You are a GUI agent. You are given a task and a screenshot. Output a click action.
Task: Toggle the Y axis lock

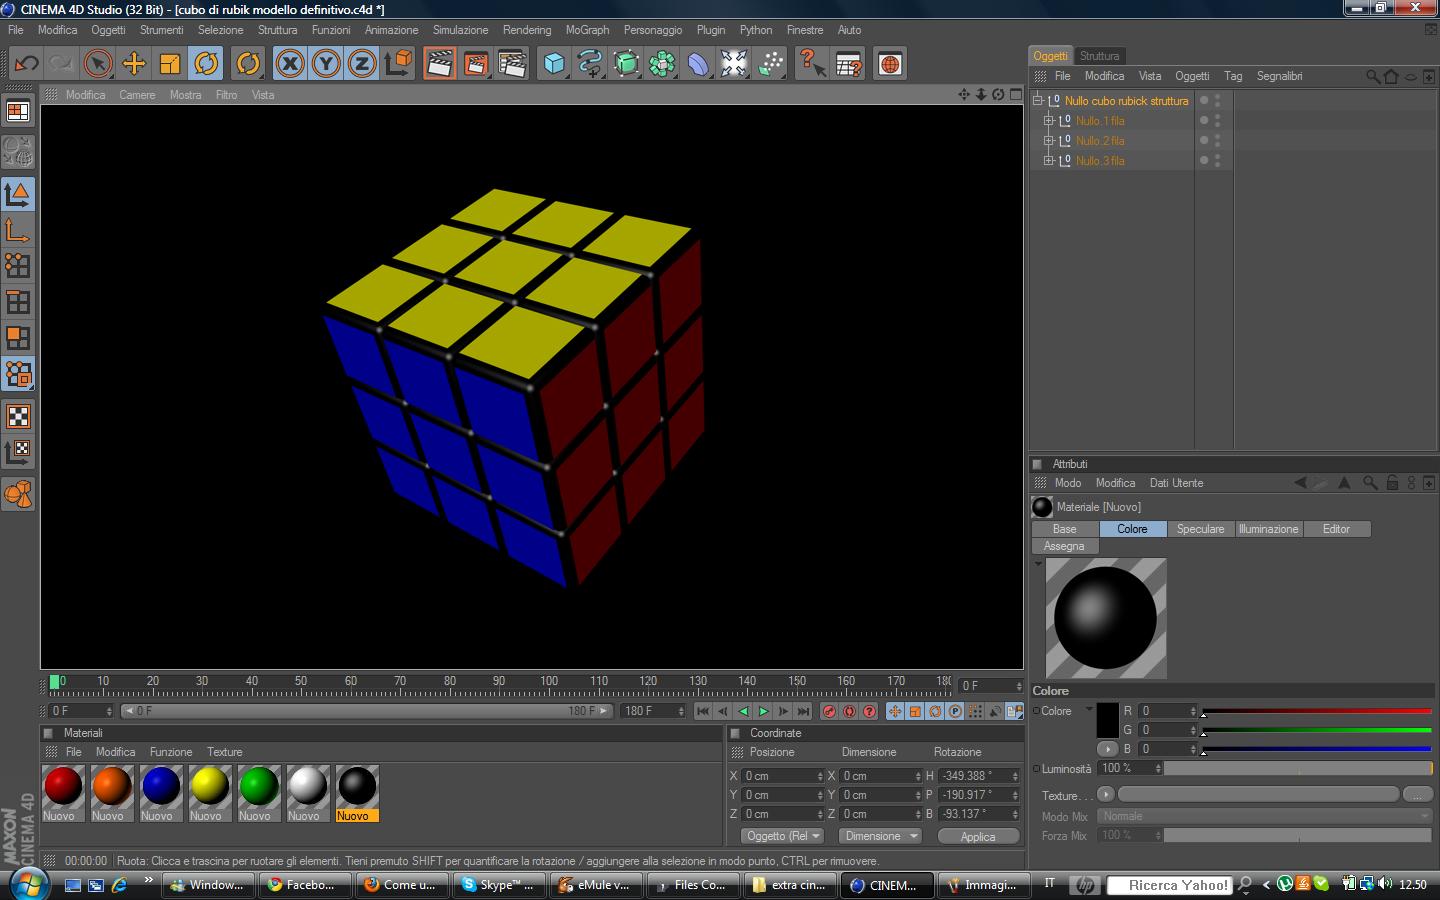[326, 64]
